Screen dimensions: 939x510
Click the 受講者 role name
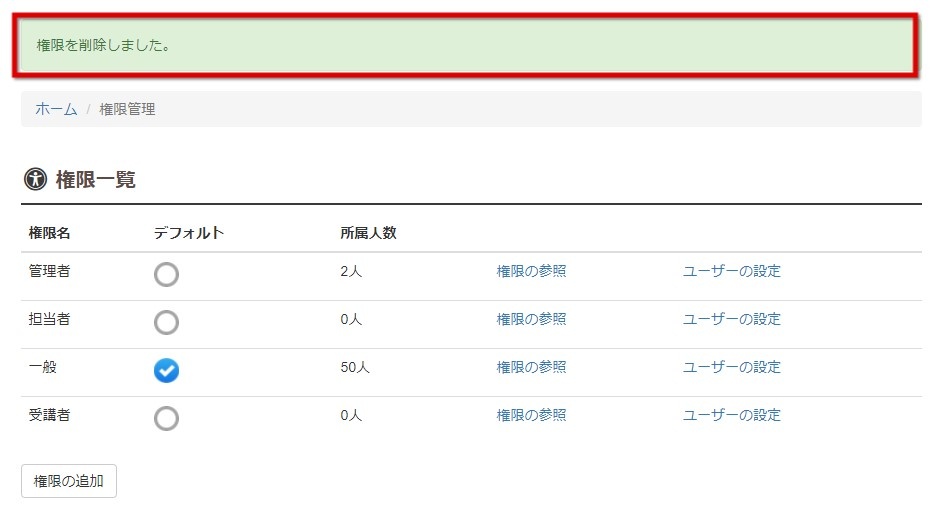(x=49, y=415)
